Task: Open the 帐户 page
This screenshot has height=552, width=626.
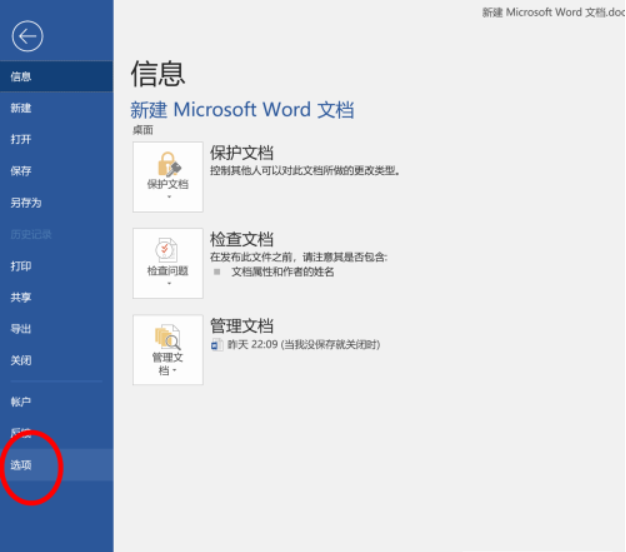Action: (x=56, y=402)
